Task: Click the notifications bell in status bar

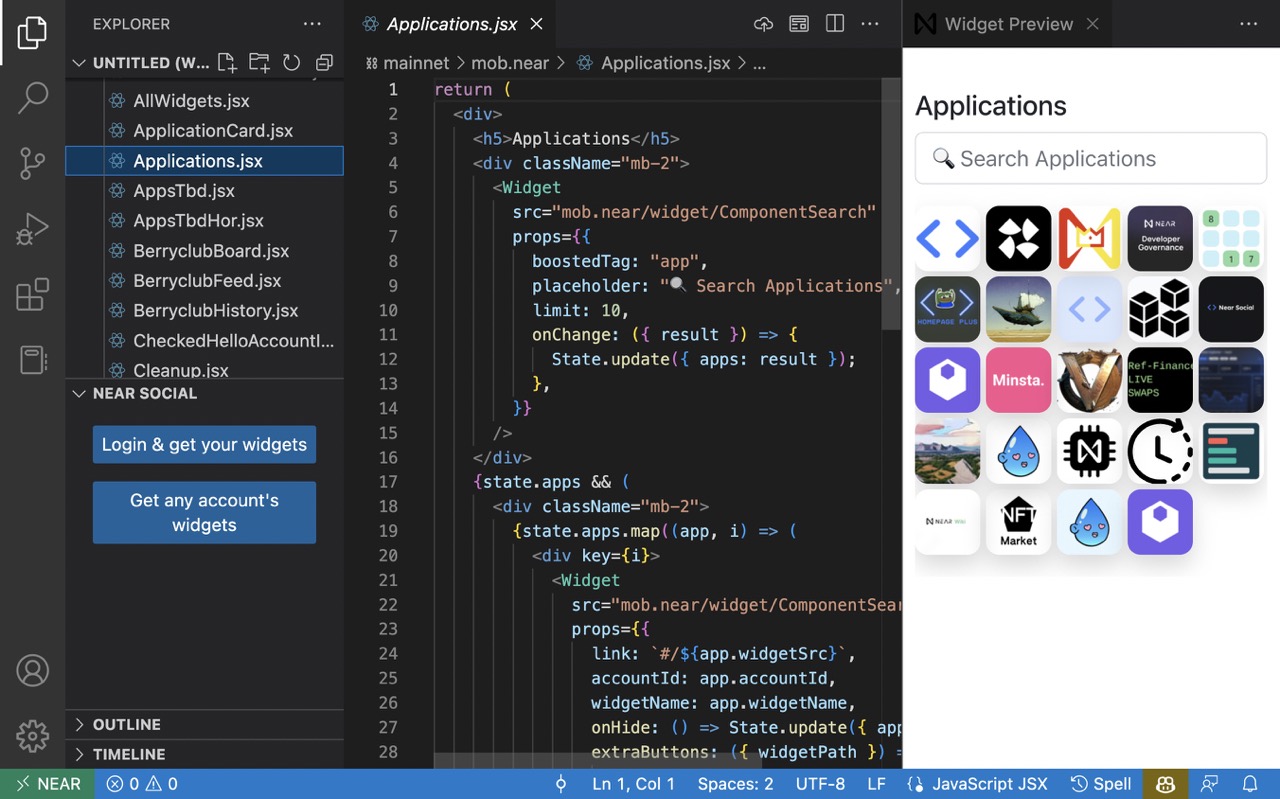Action: tap(1250, 784)
